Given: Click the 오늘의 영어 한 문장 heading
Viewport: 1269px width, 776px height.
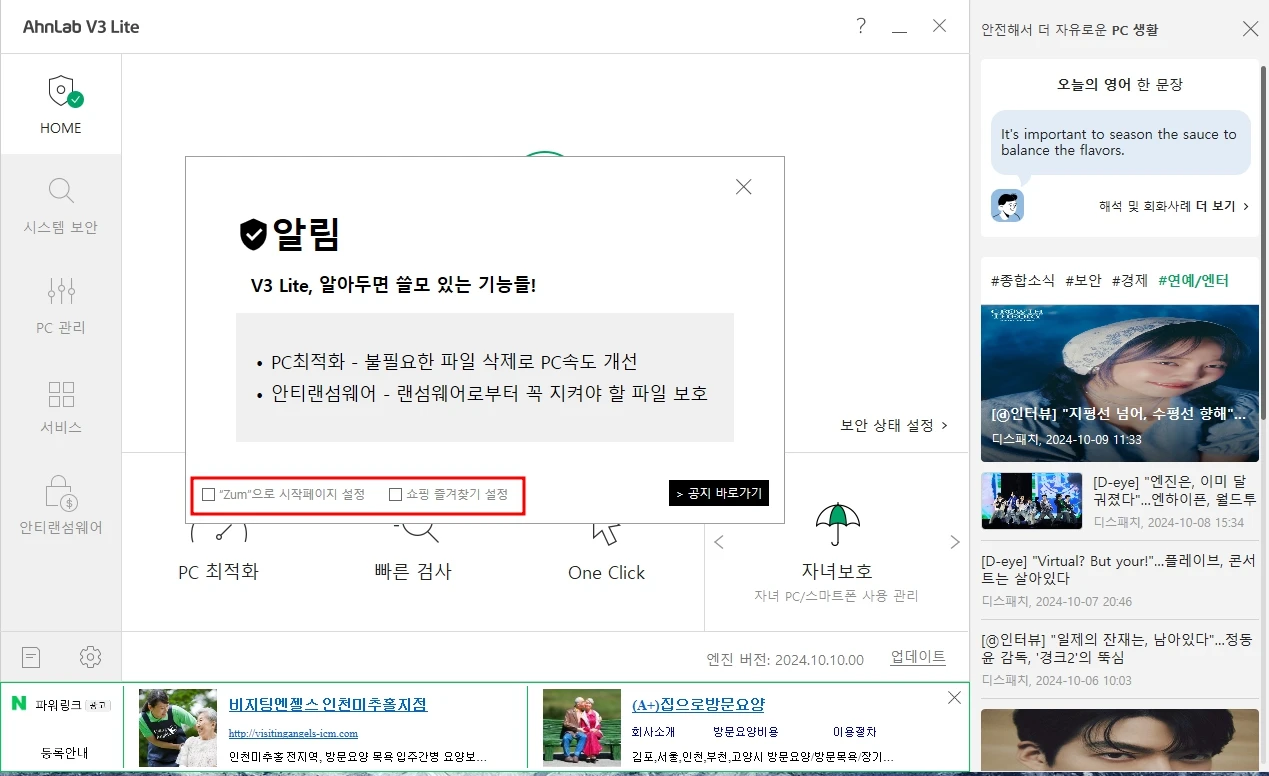Looking at the screenshot, I should [x=1120, y=85].
